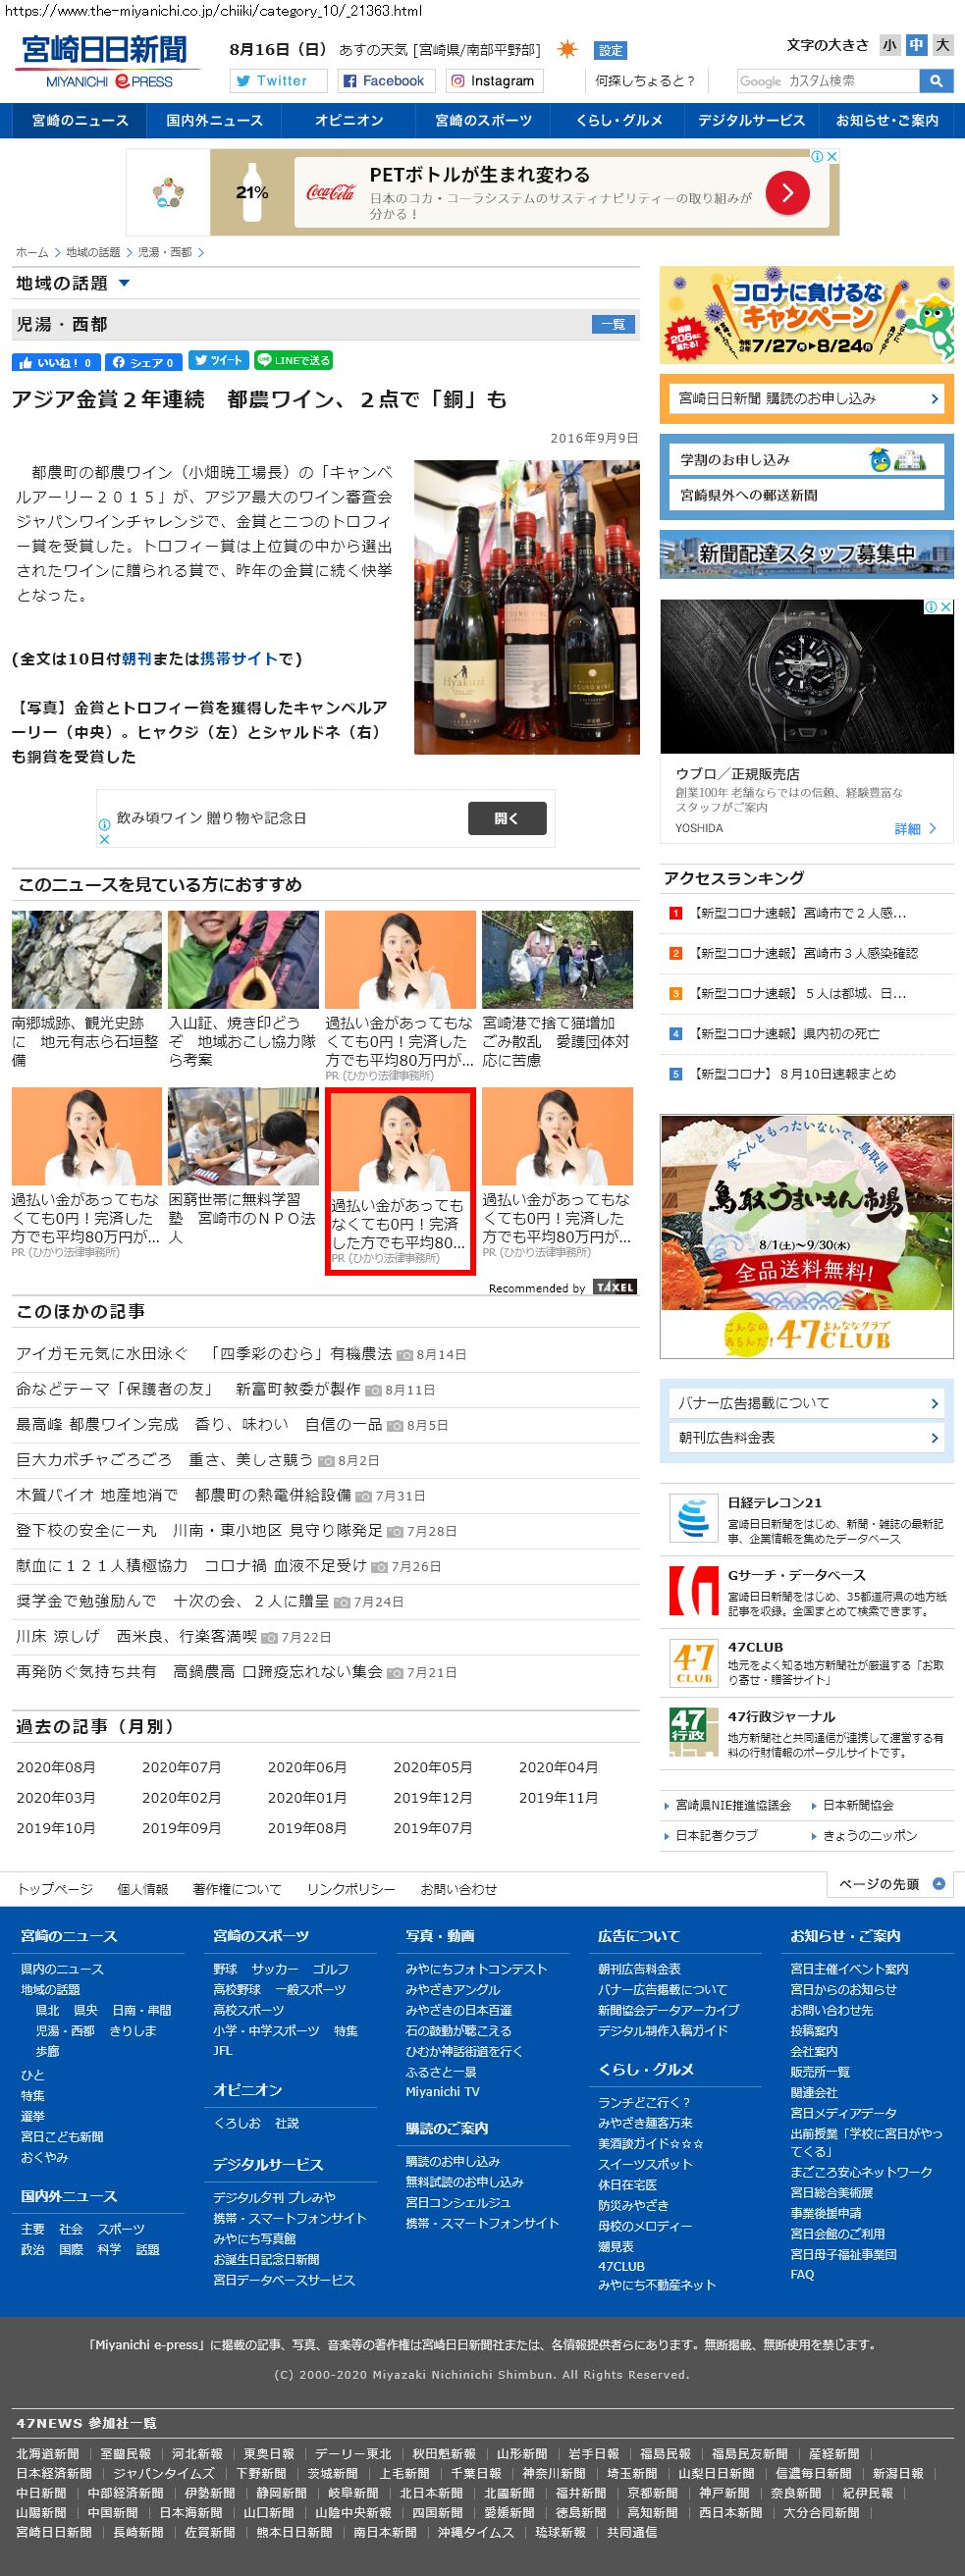This screenshot has height=2576, width=965.
Task: Click the ページの先頭 up-arrow icon
Action: [938, 1884]
